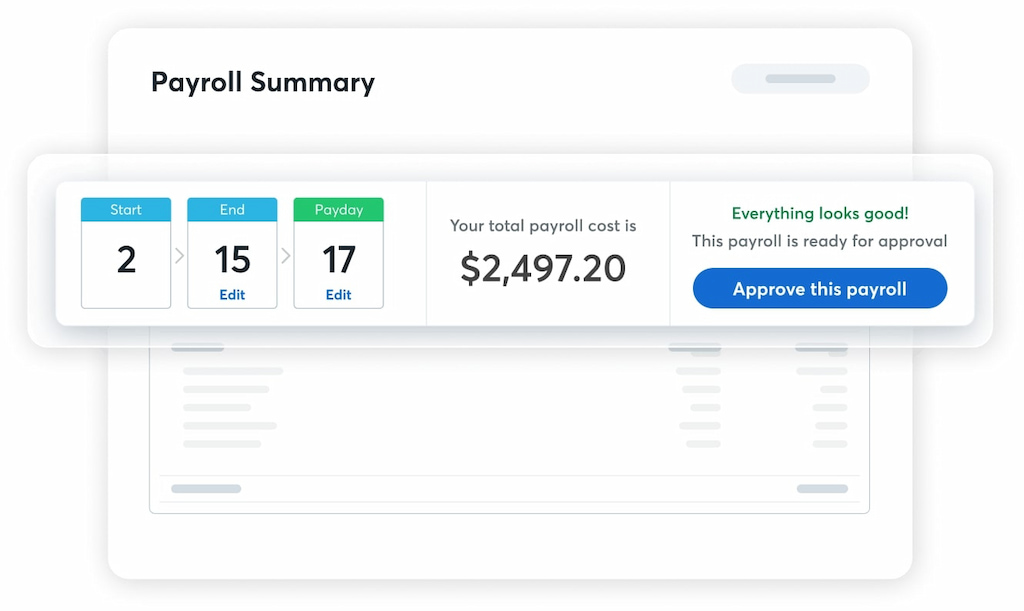
Task: Open the Start date card
Action: point(126,250)
